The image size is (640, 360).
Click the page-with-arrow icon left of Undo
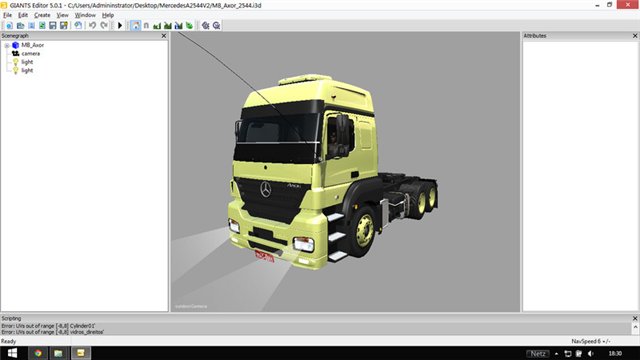point(78,25)
